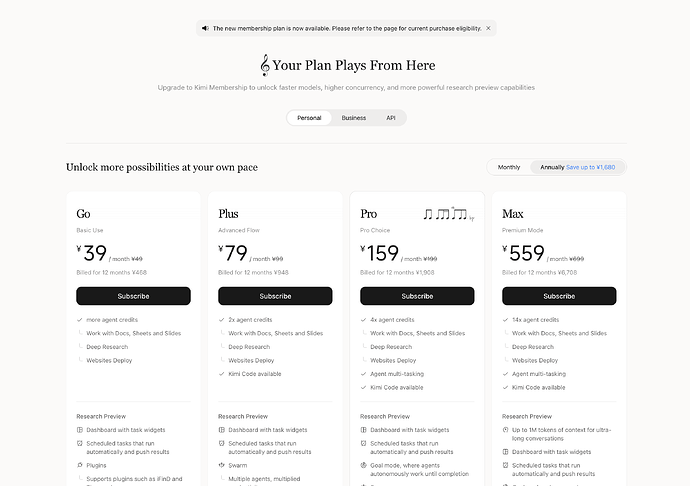Viewport: 690px width, 486px height.
Task: Subscribe to the Plus plan
Action: pyautogui.click(x=275, y=296)
